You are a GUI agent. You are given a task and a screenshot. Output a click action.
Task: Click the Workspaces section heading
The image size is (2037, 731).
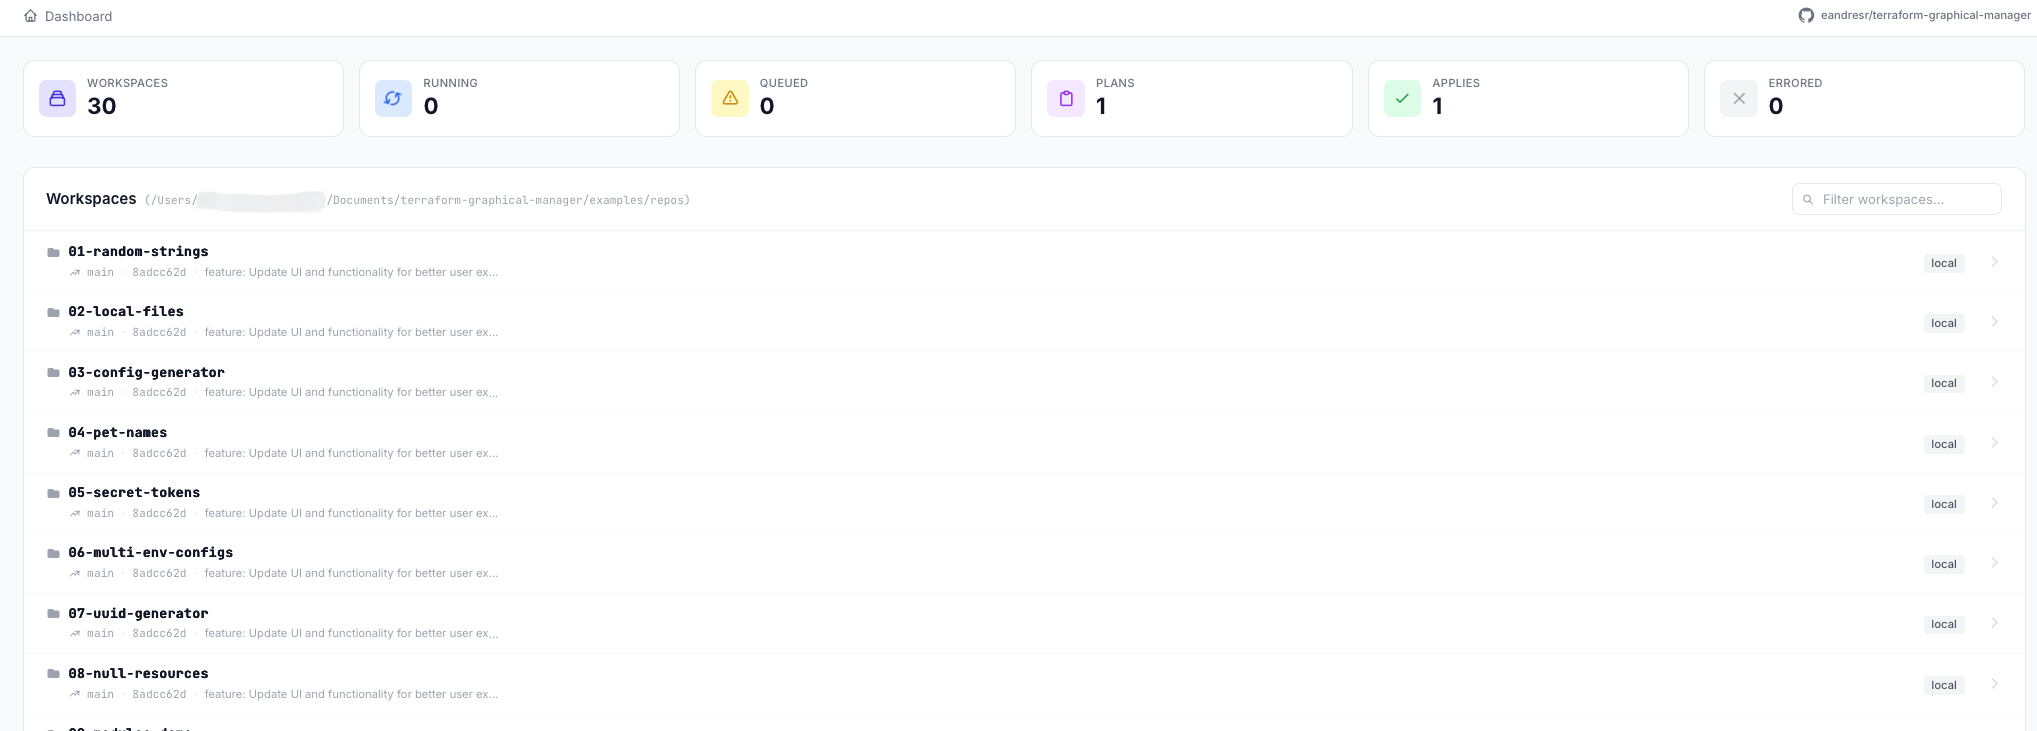(x=91, y=199)
